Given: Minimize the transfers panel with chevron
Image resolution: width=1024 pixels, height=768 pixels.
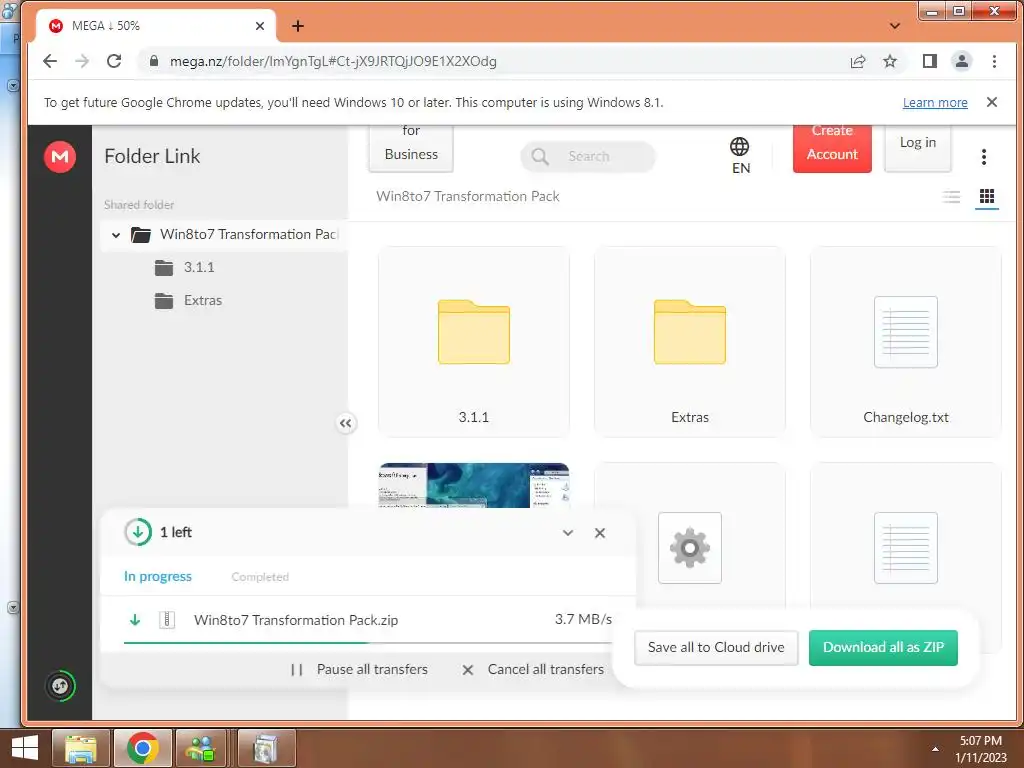Looking at the screenshot, I should point(568,533).
